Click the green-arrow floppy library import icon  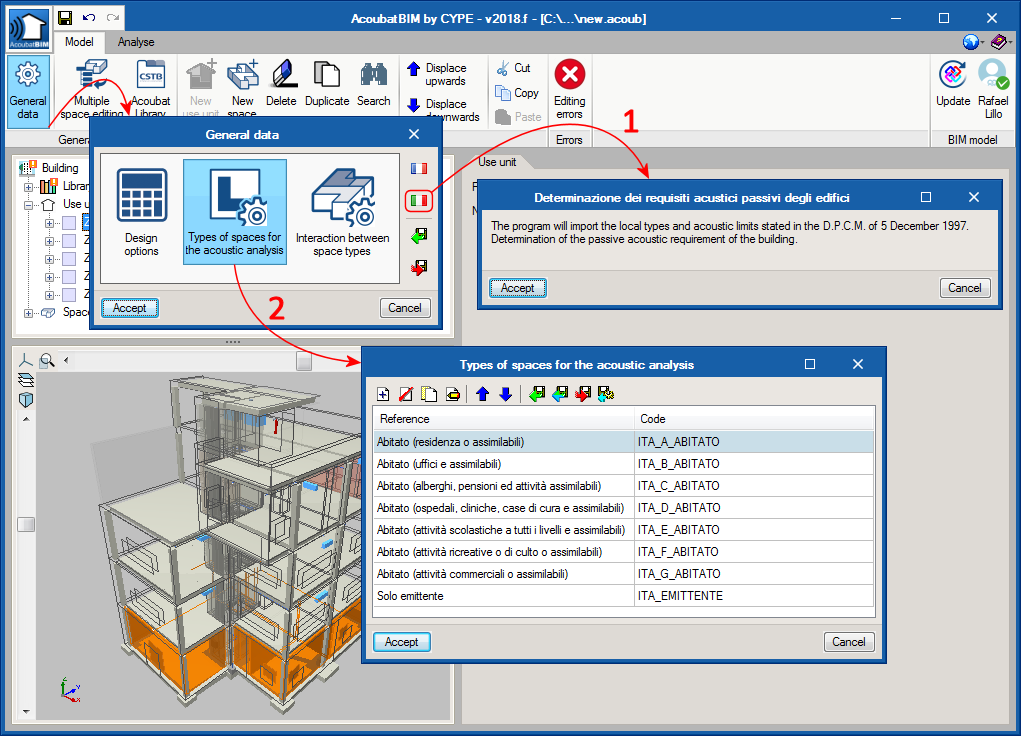(x=537, y=394)
